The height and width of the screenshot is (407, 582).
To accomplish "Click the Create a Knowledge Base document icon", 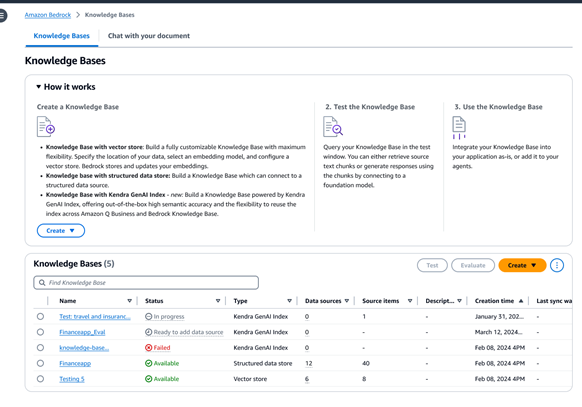I will [46, 127].
